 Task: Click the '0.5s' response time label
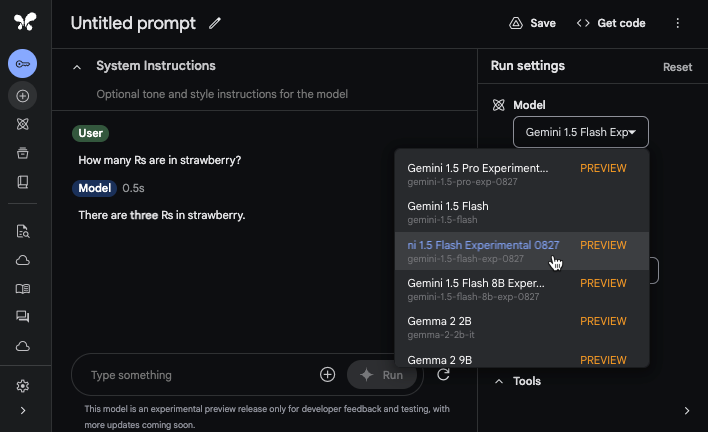tap(133, 188)
